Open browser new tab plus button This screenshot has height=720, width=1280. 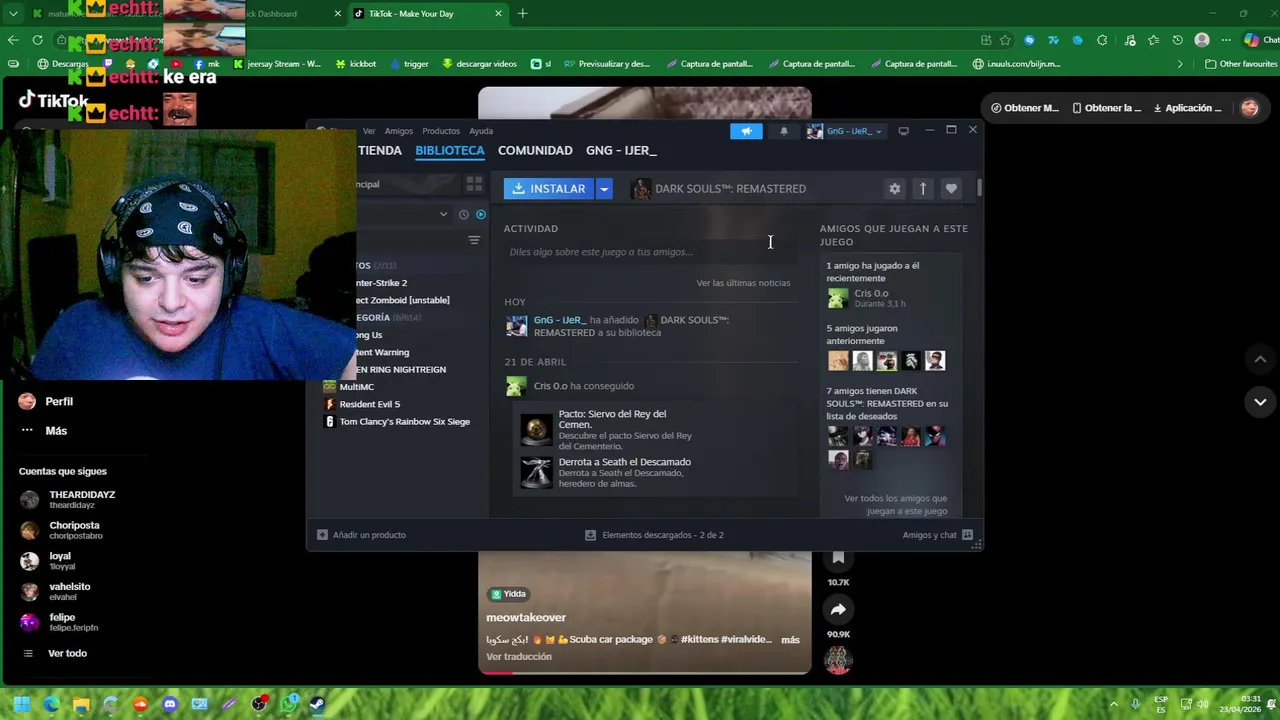522,14
